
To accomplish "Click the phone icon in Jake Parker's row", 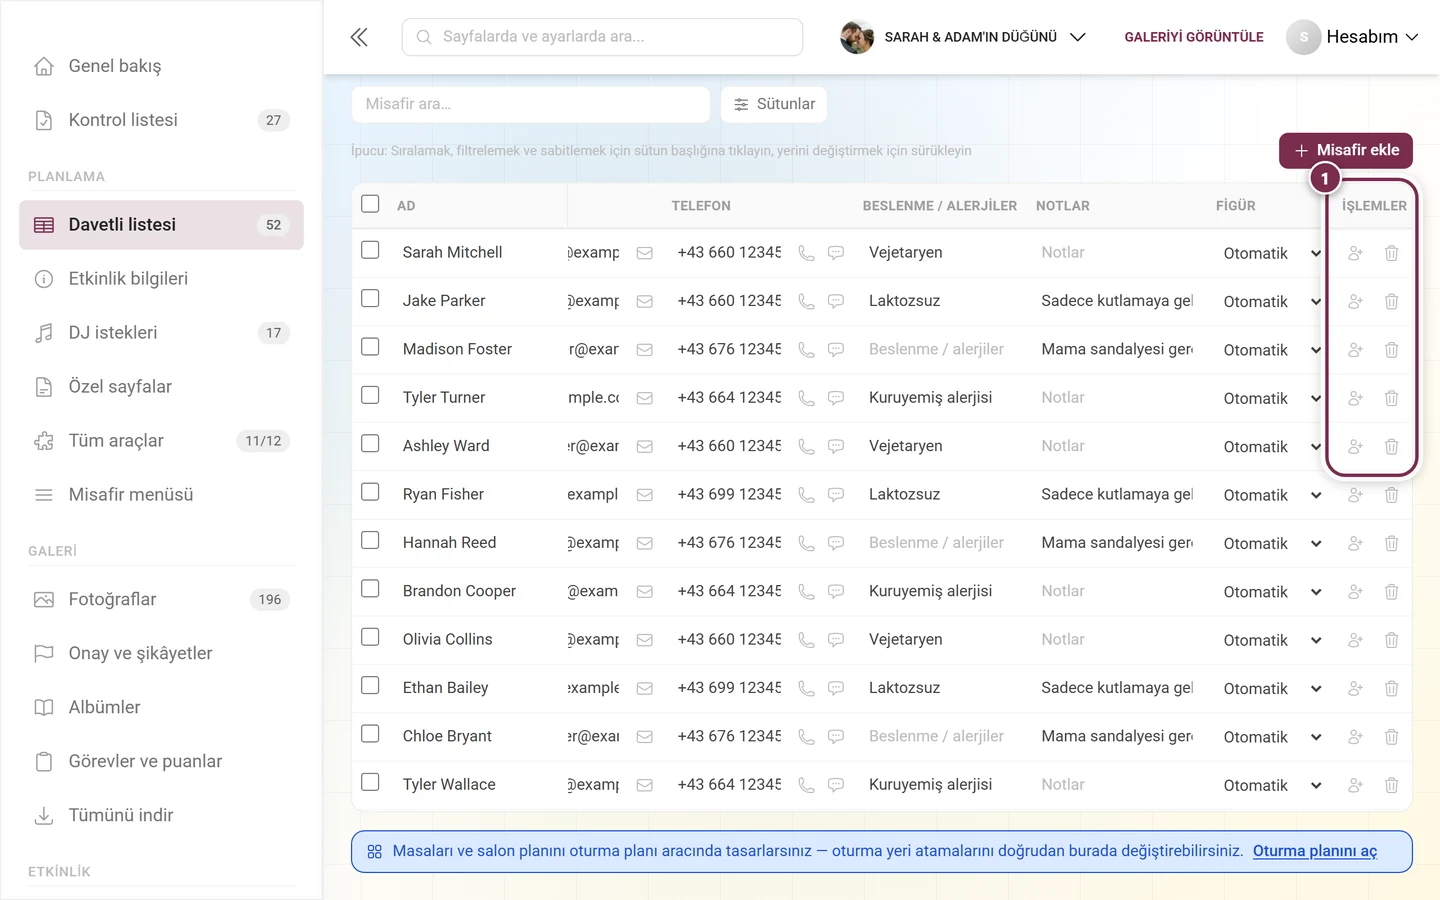I will pyautogui.click(x=806, y=301).
